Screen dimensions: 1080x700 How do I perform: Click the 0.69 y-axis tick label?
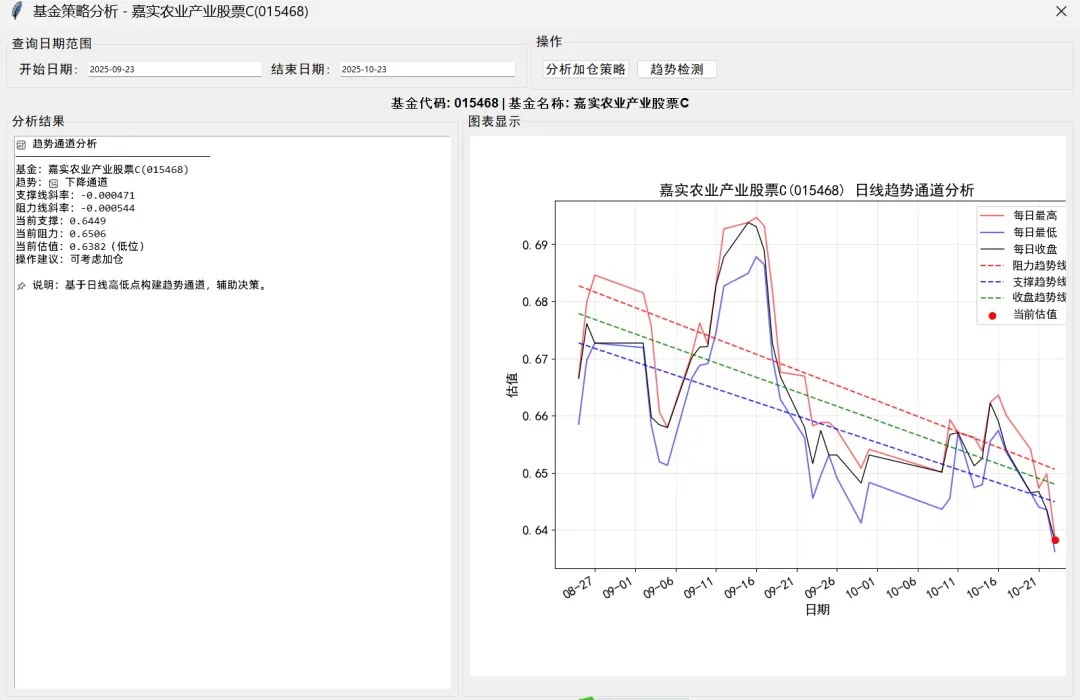point(534,245)
